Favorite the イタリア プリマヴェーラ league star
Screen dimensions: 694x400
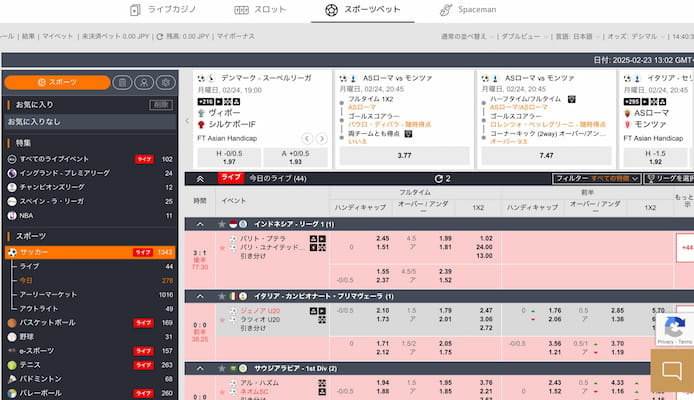coord(222,296)
